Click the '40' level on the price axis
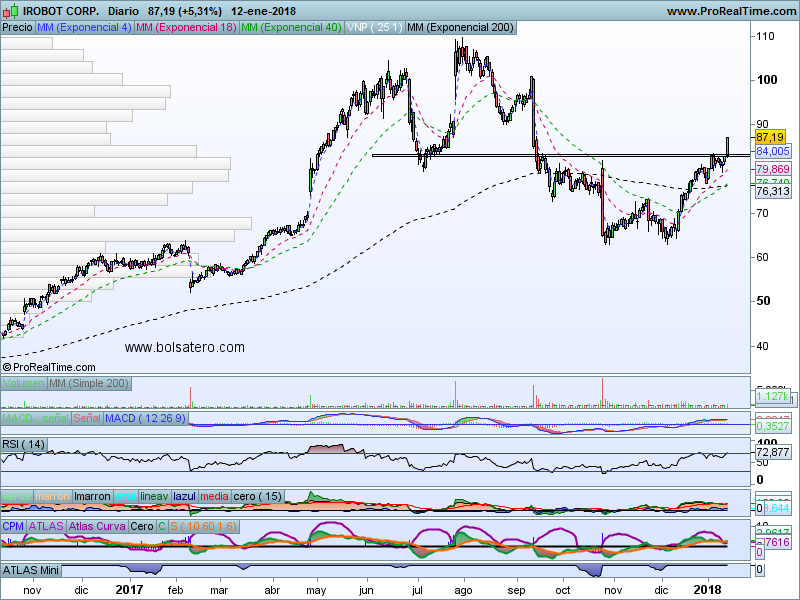 click(762, 346)
